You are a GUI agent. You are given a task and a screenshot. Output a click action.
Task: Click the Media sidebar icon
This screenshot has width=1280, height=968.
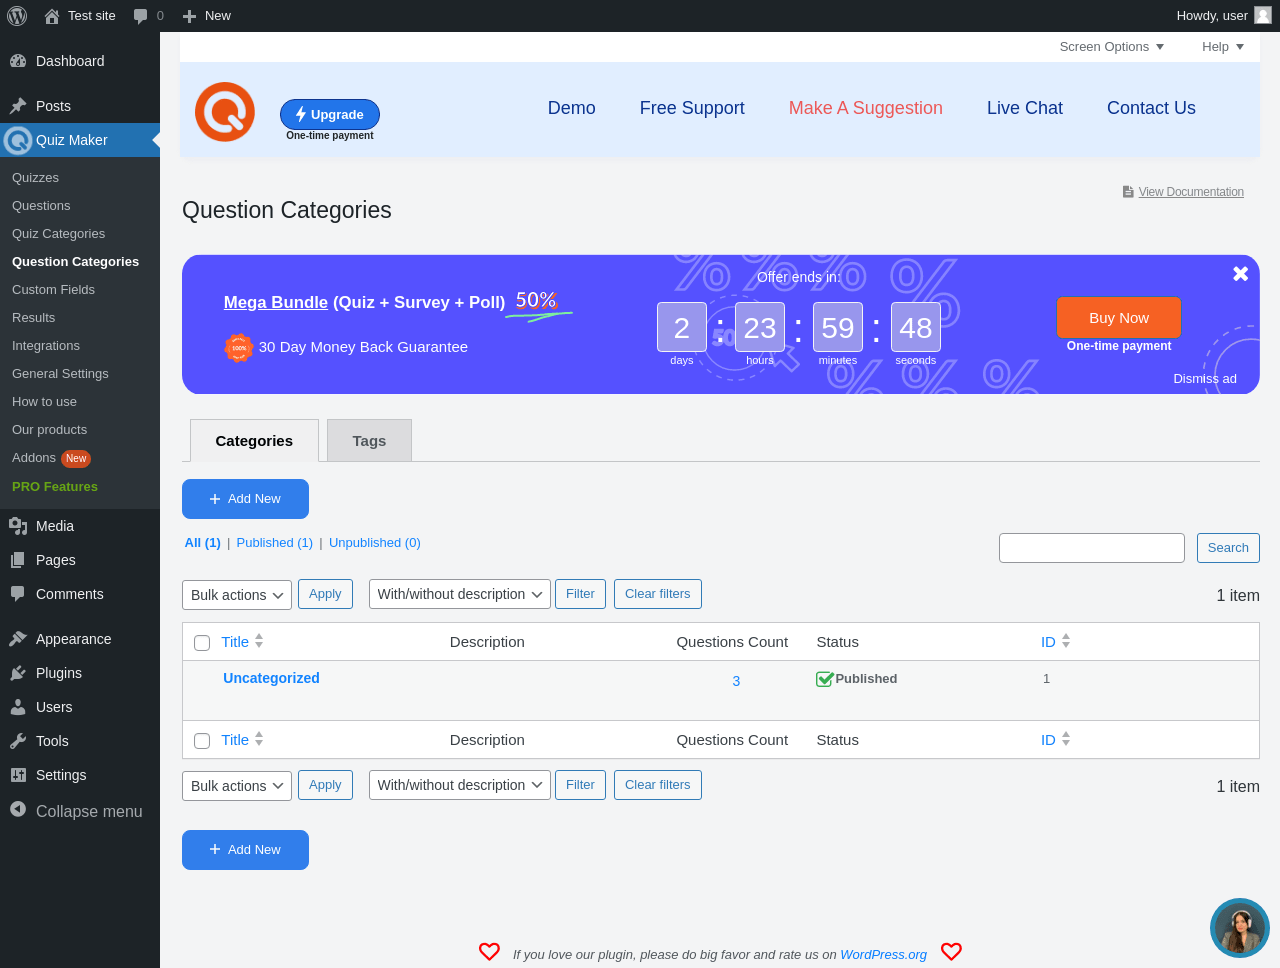(18, 526)
